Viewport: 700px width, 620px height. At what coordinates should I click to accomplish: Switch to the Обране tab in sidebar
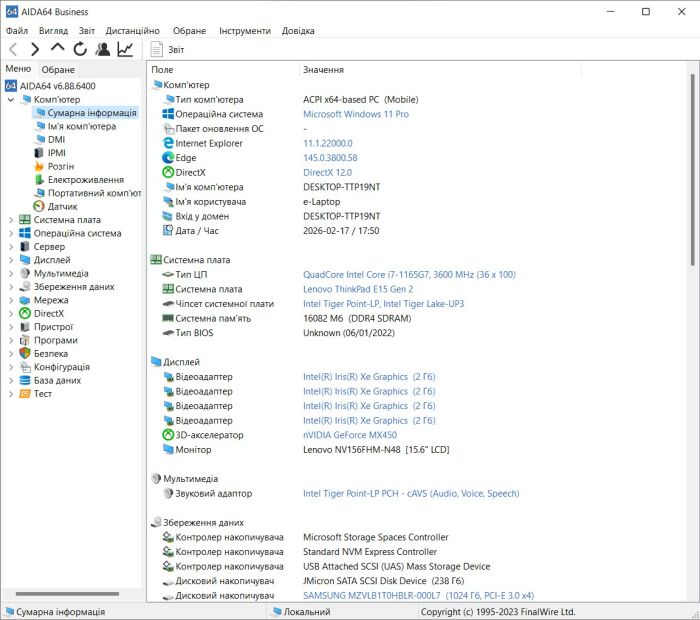coord(58,70)
